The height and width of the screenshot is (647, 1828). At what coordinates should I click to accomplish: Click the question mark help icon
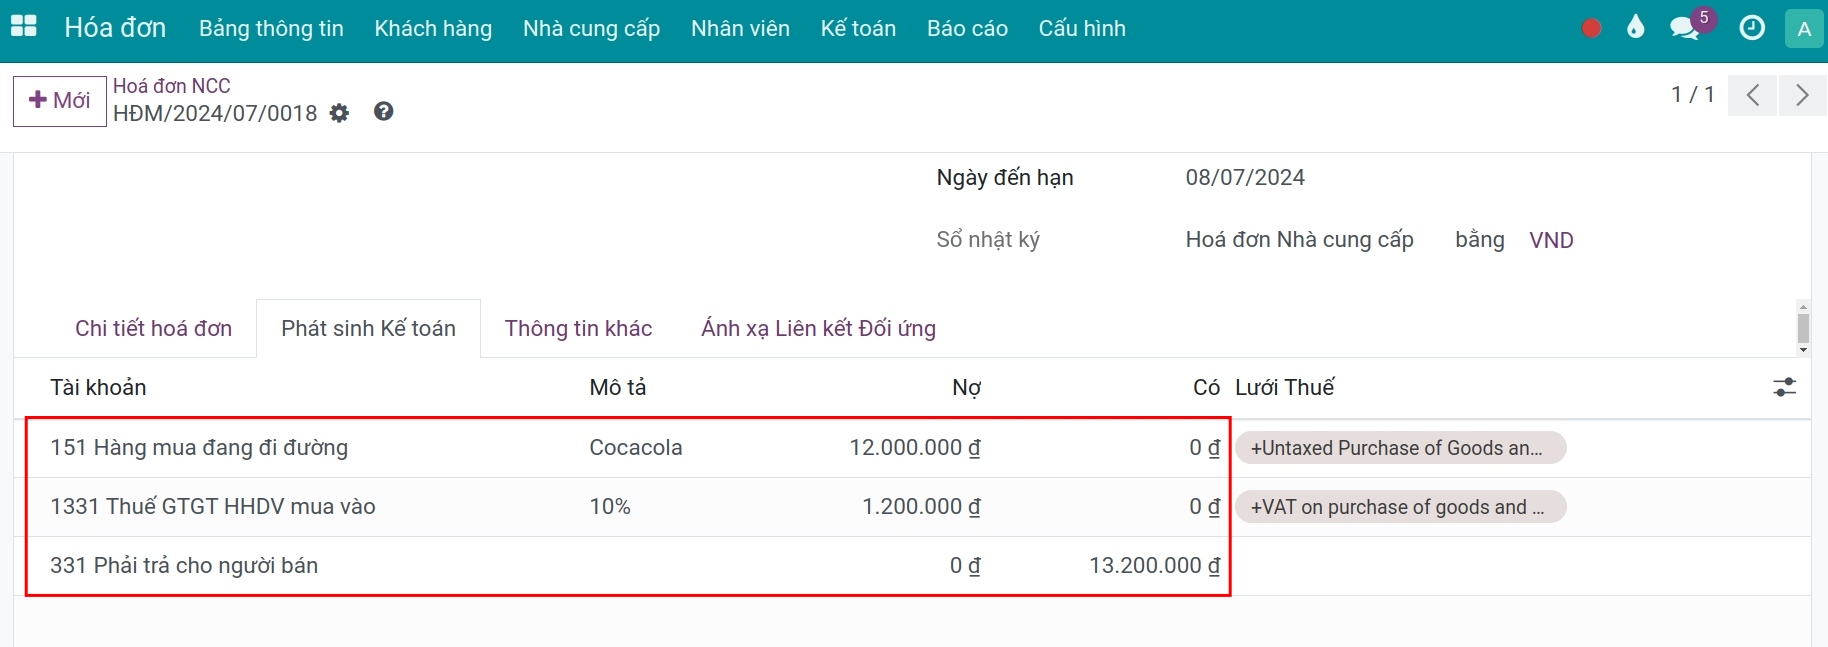pos(383,111)
